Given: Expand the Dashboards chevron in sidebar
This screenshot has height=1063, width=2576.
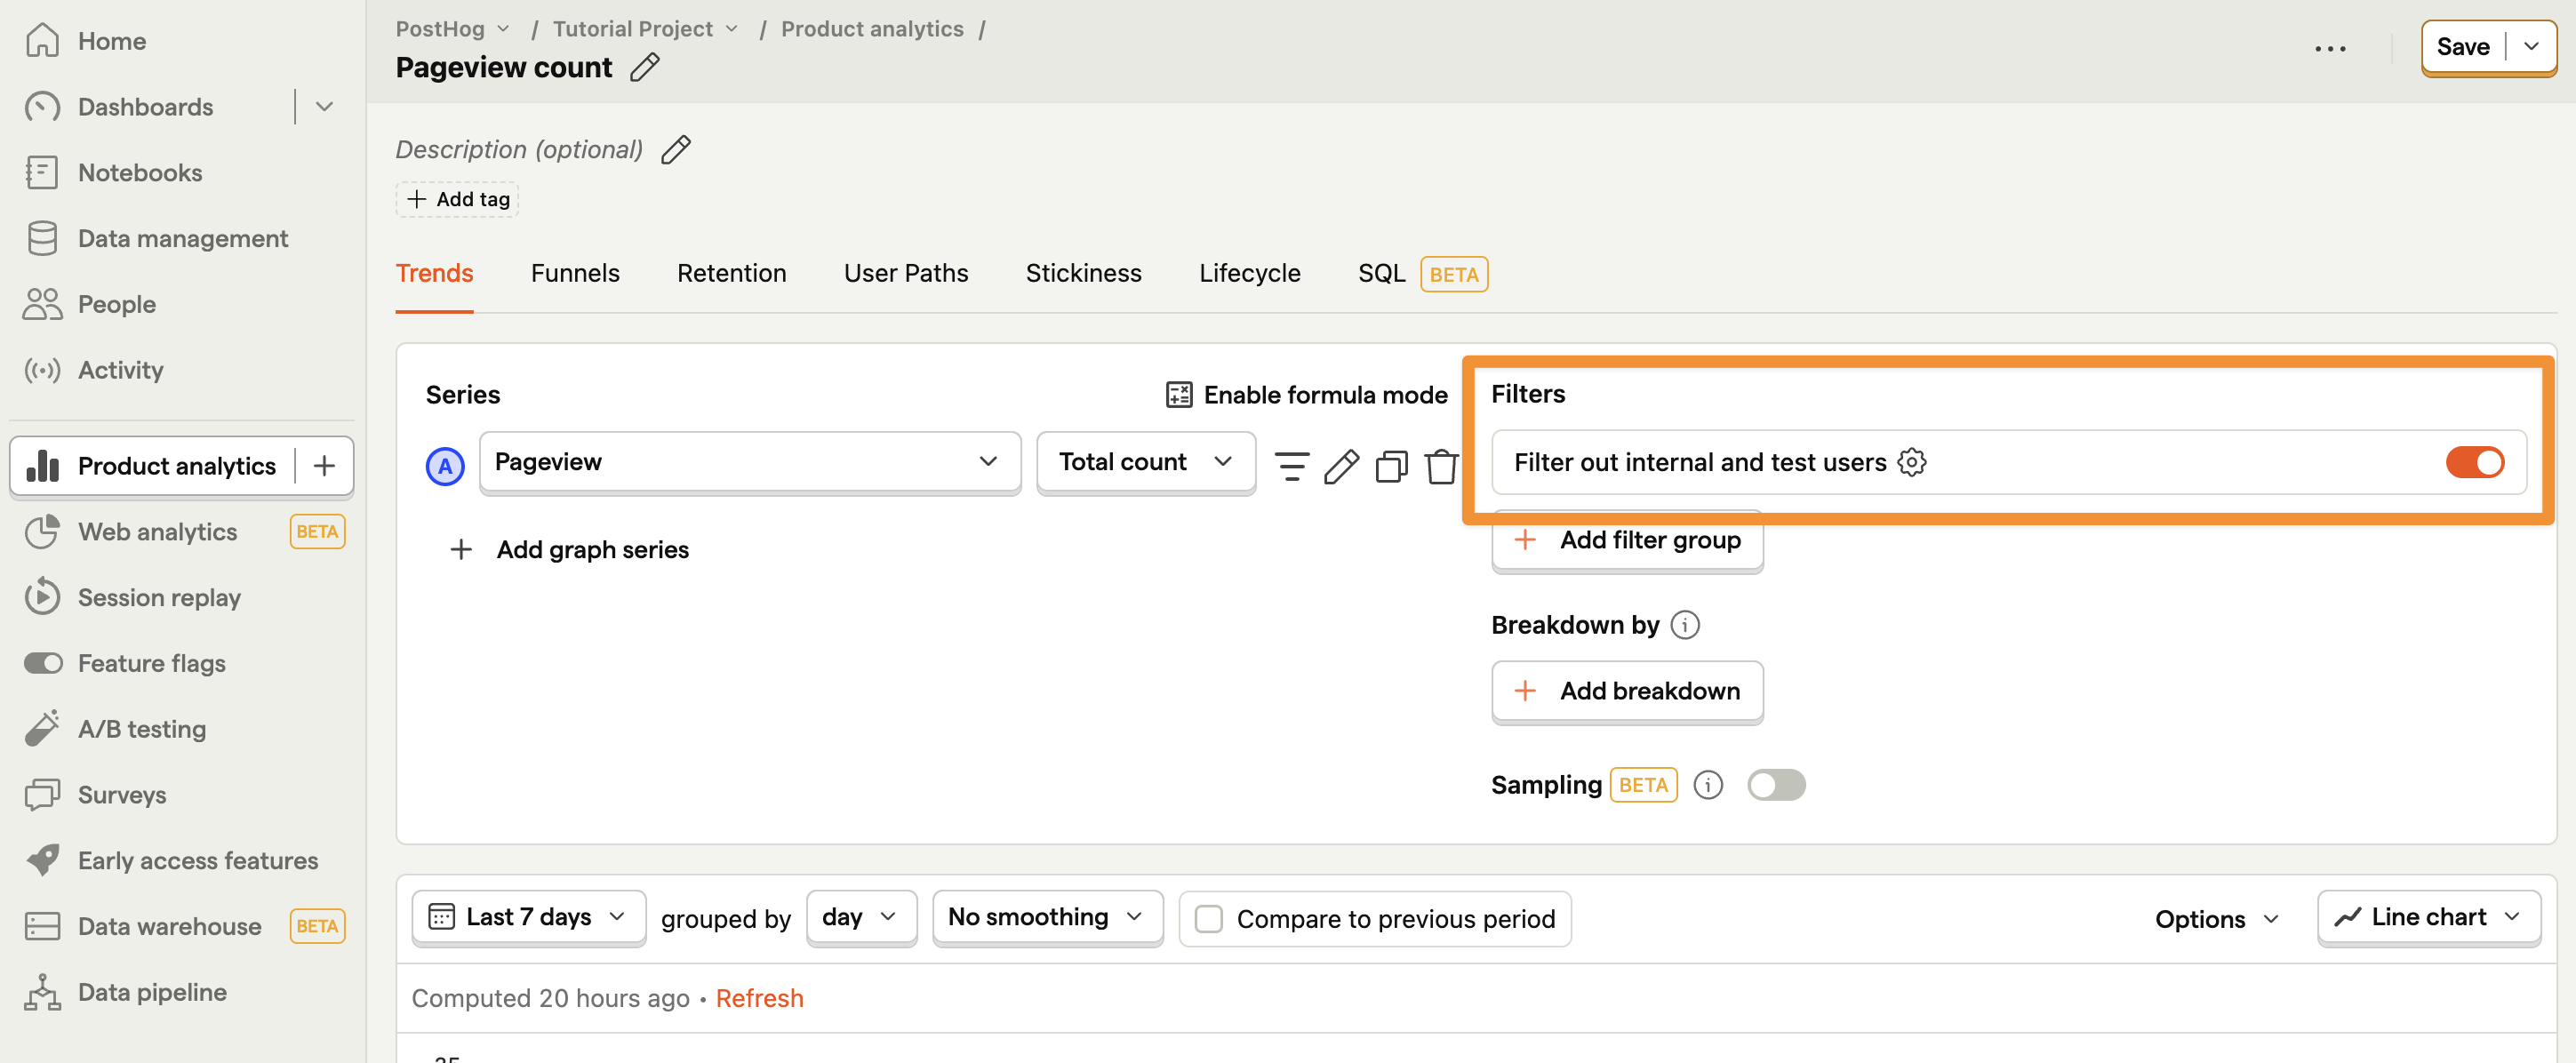Looking at the screenshot, I should (x=324, y=107).
